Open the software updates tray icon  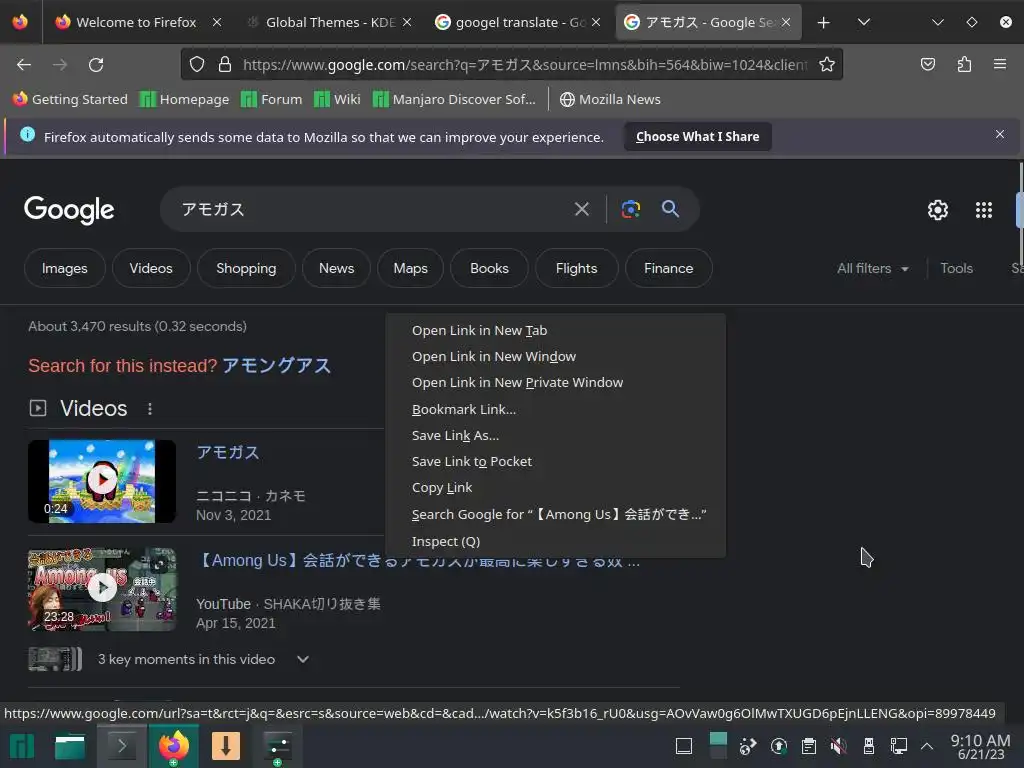pyautogui.click(x=778, y=746)
